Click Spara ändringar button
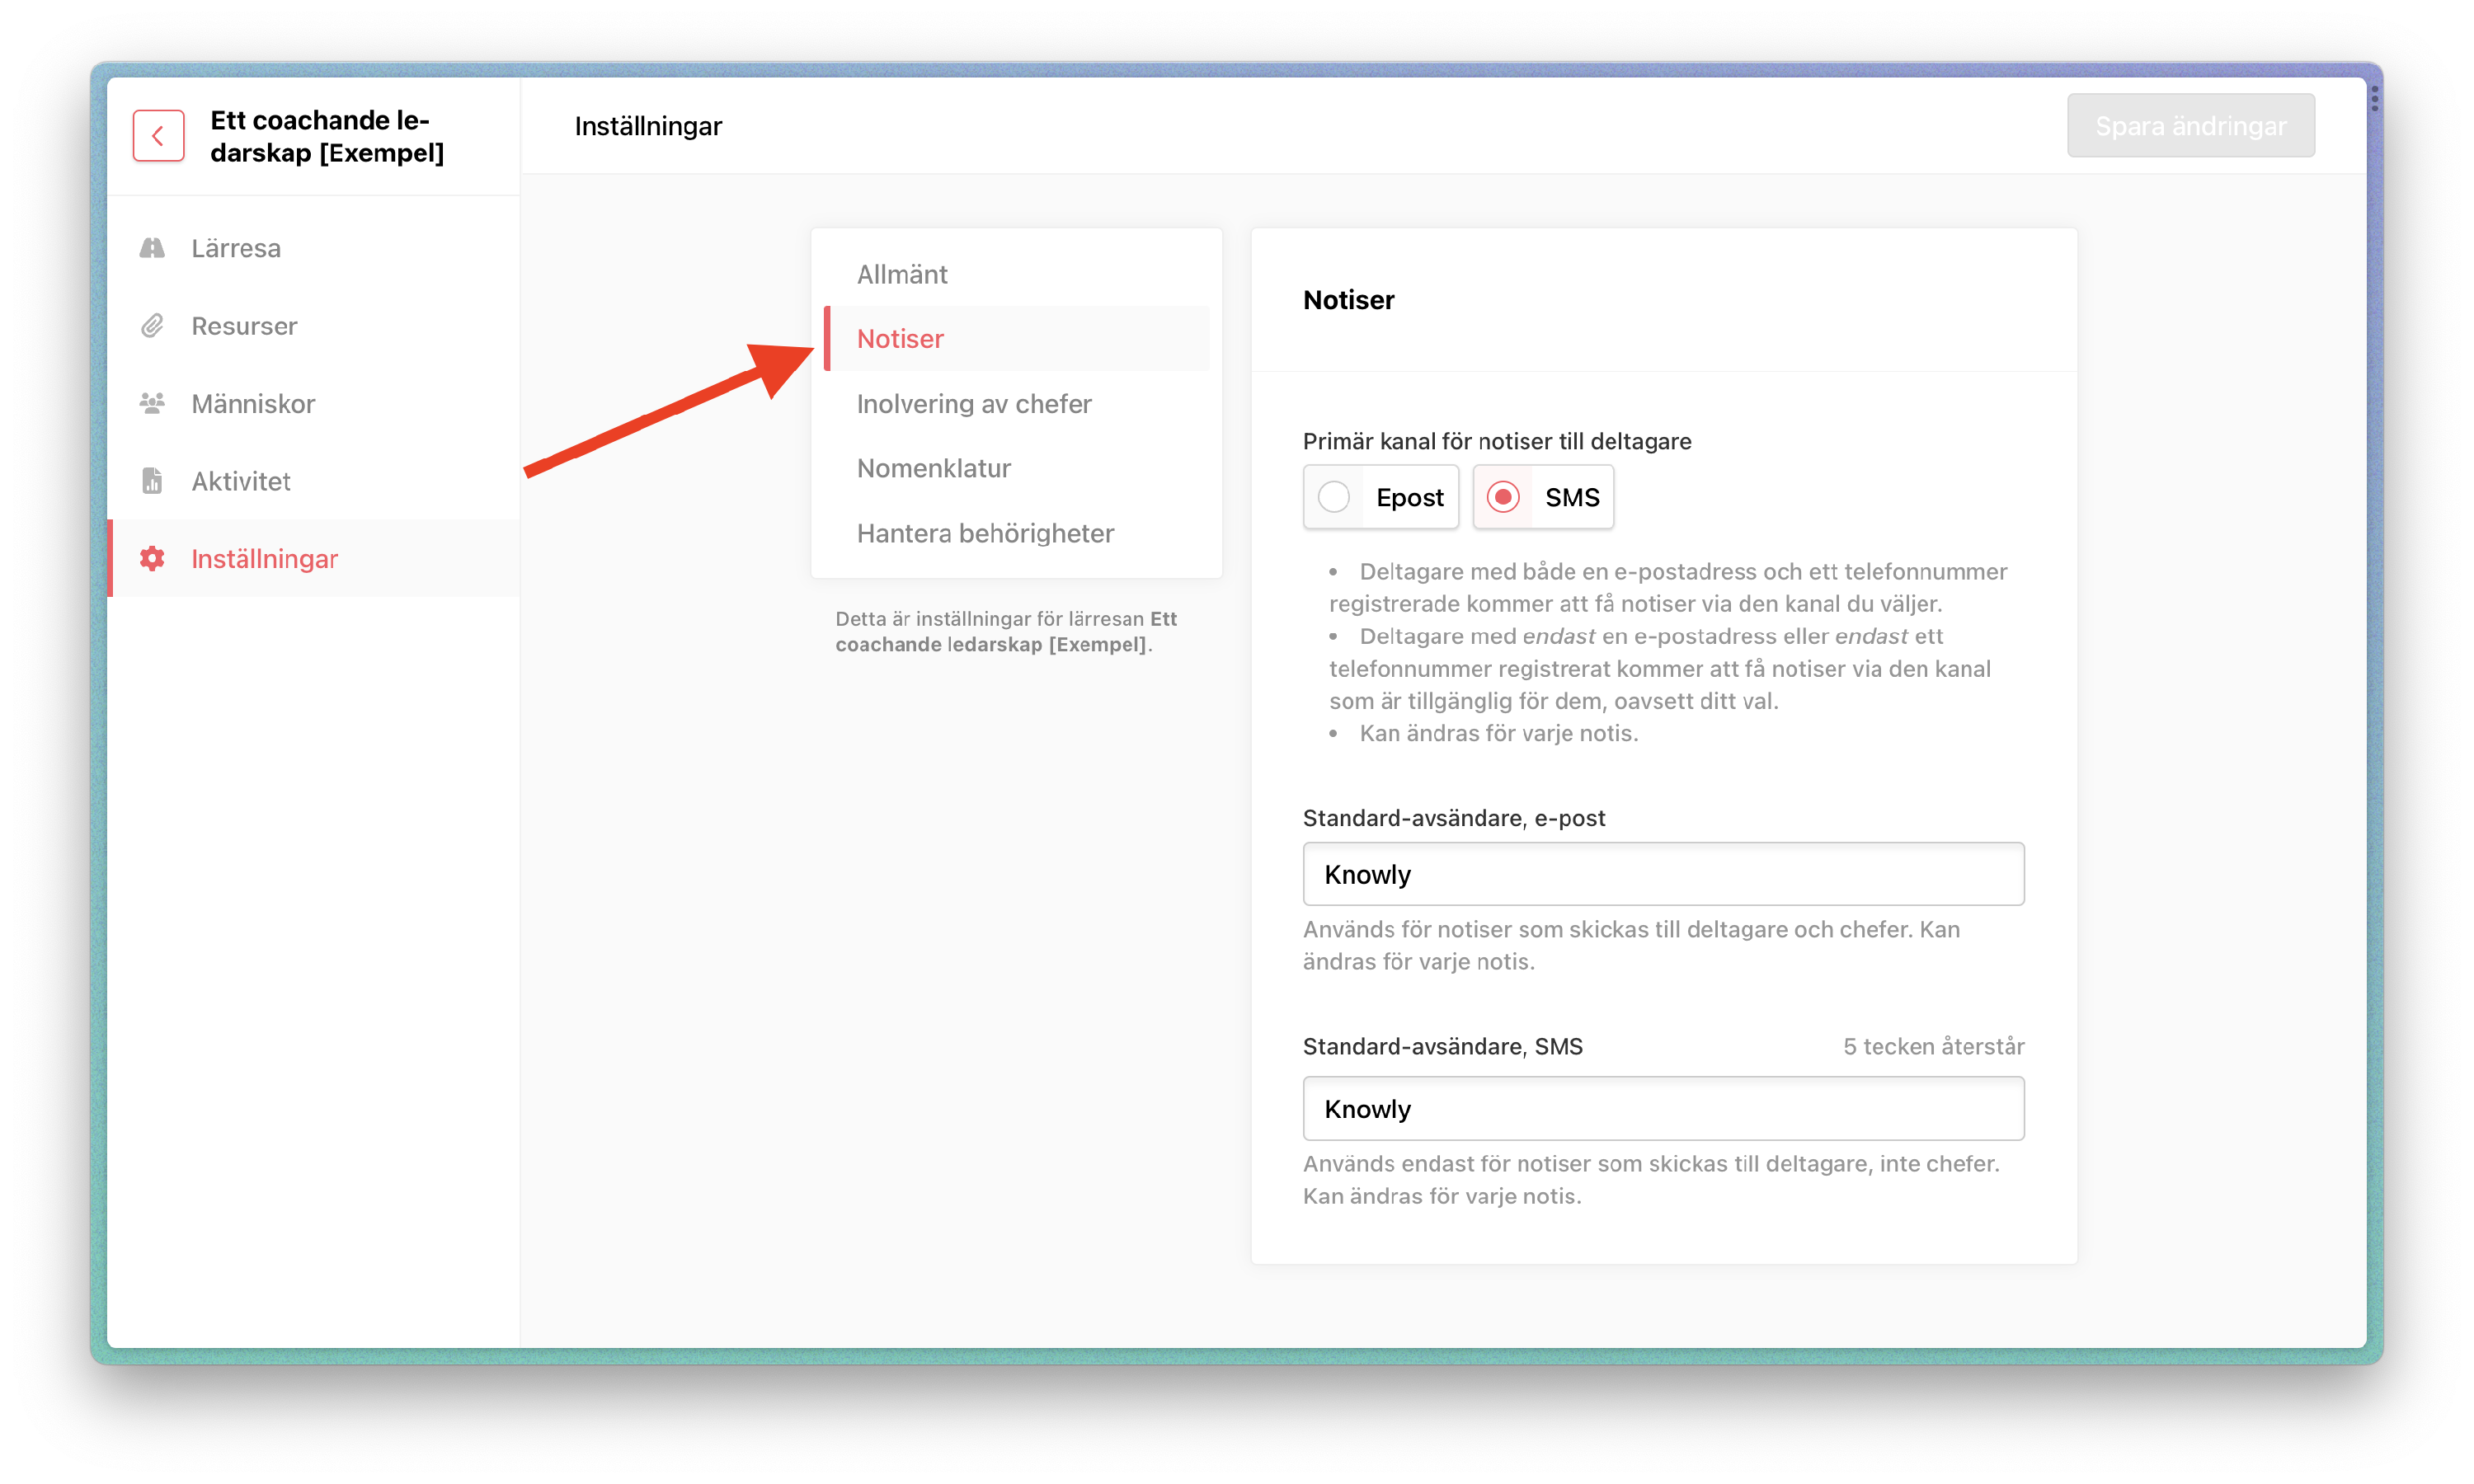This screenshot has height=1484, width=2474. click(x=2190, y=126)
